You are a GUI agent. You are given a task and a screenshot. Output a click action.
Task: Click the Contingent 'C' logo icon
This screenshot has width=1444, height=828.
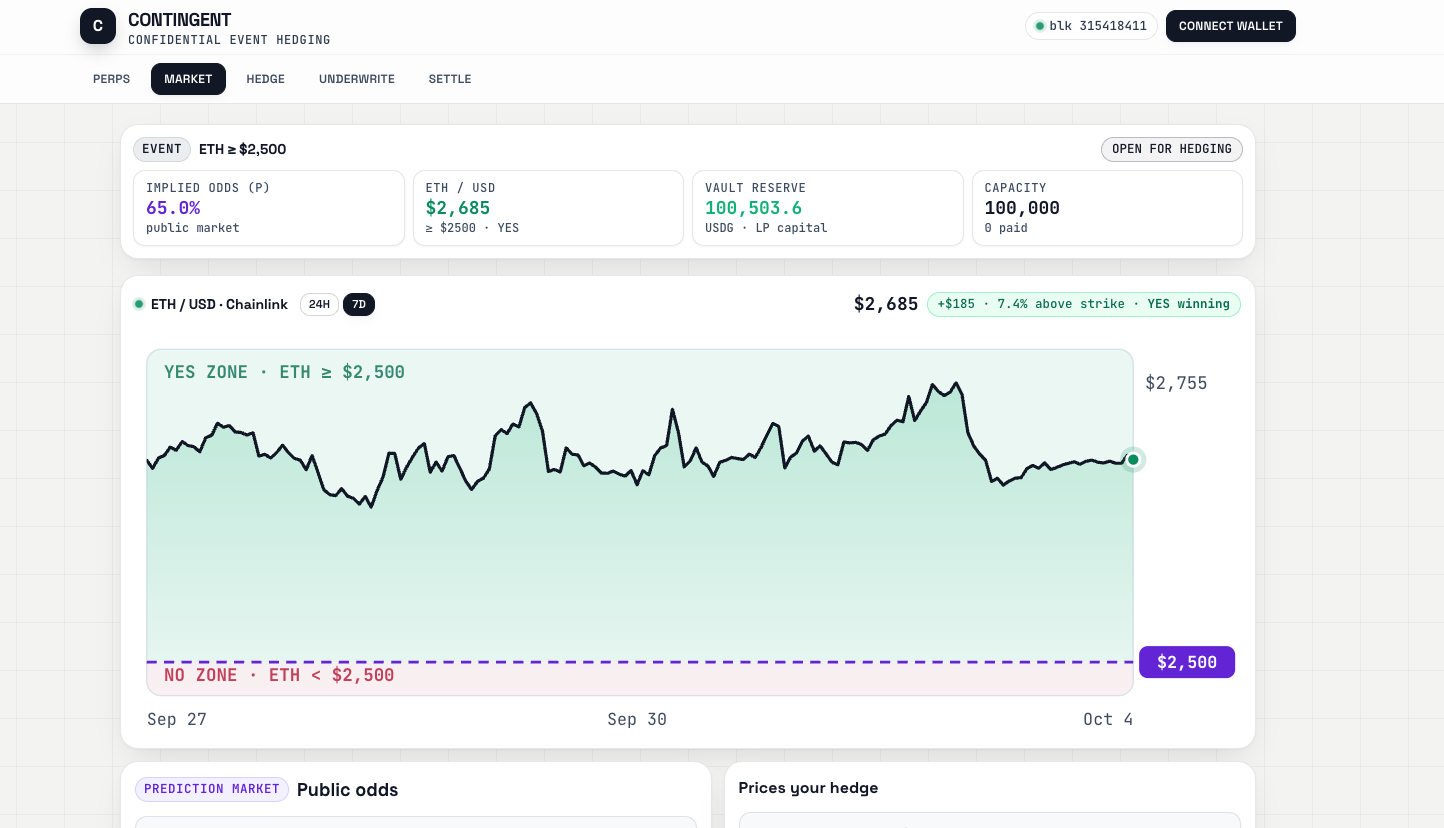point(98,26)
